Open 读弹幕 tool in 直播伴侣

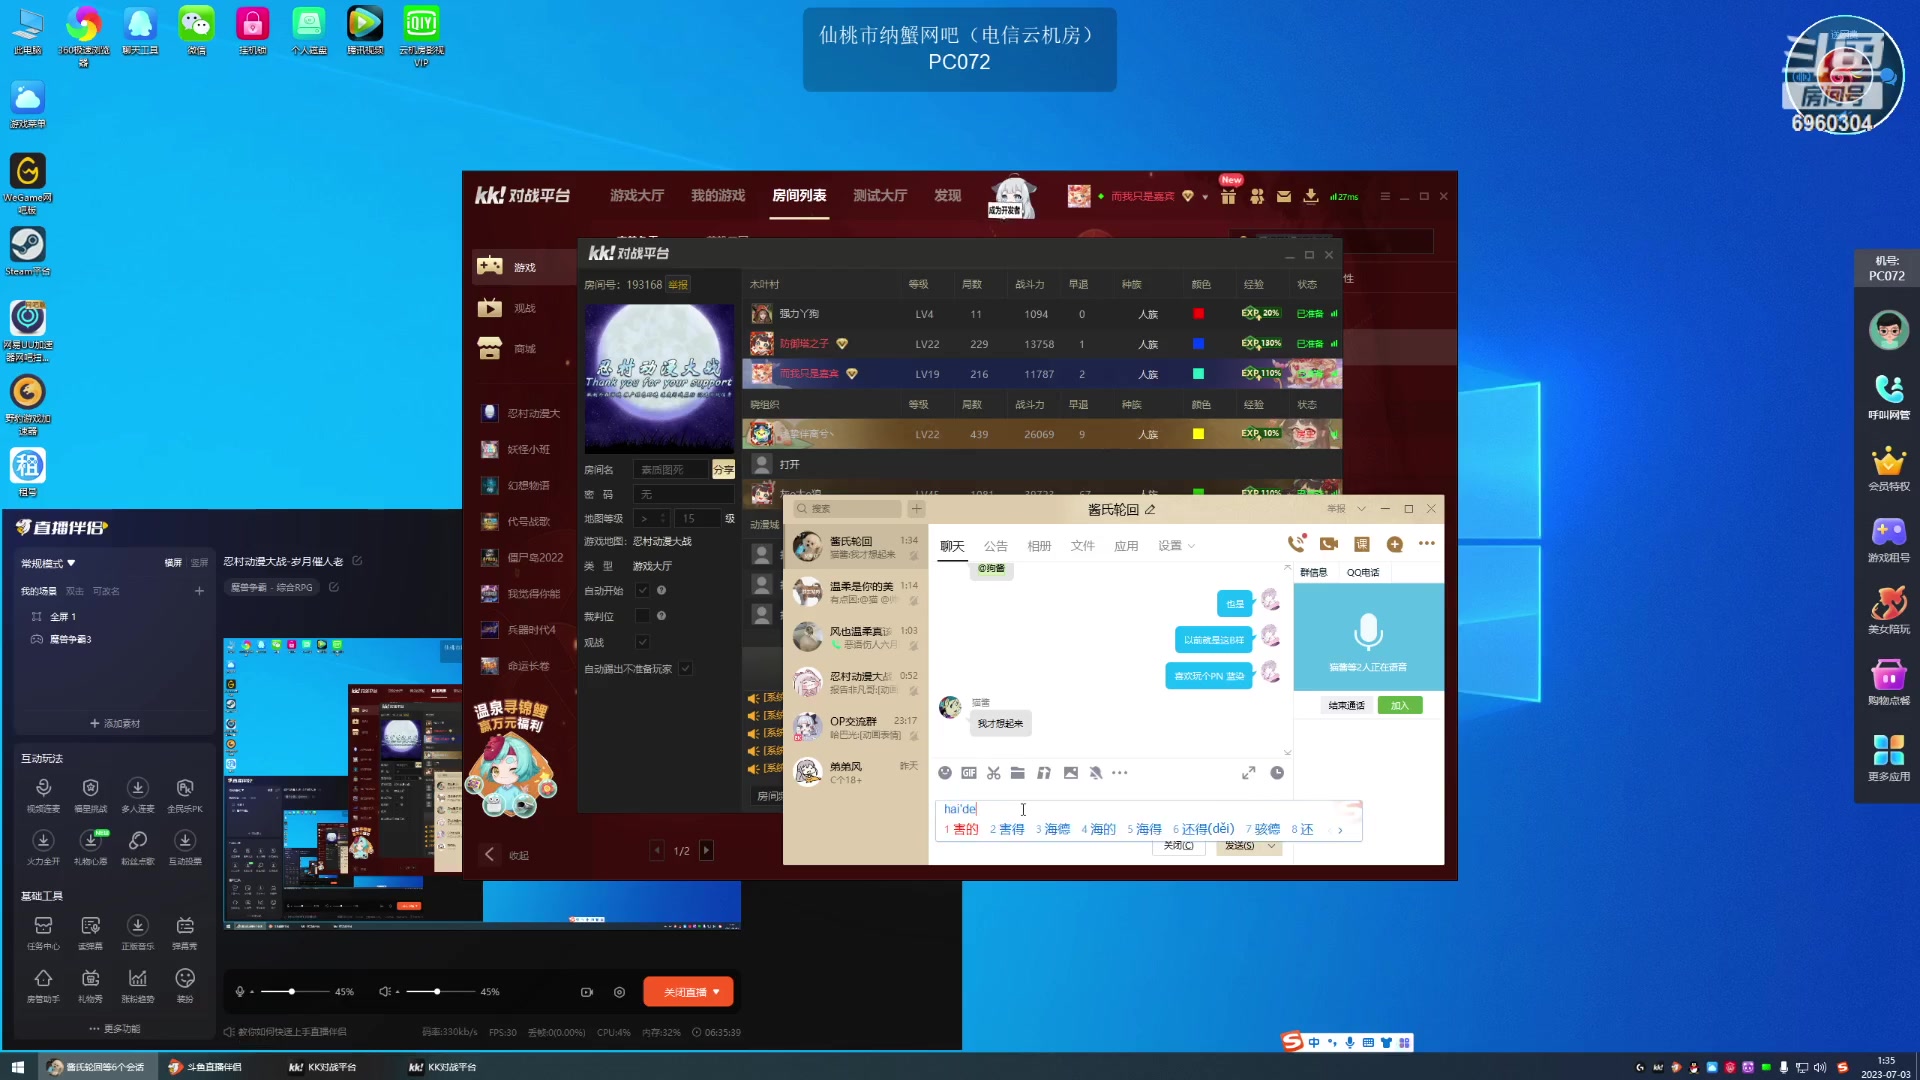pyautogui.click(x=90, y=931)
